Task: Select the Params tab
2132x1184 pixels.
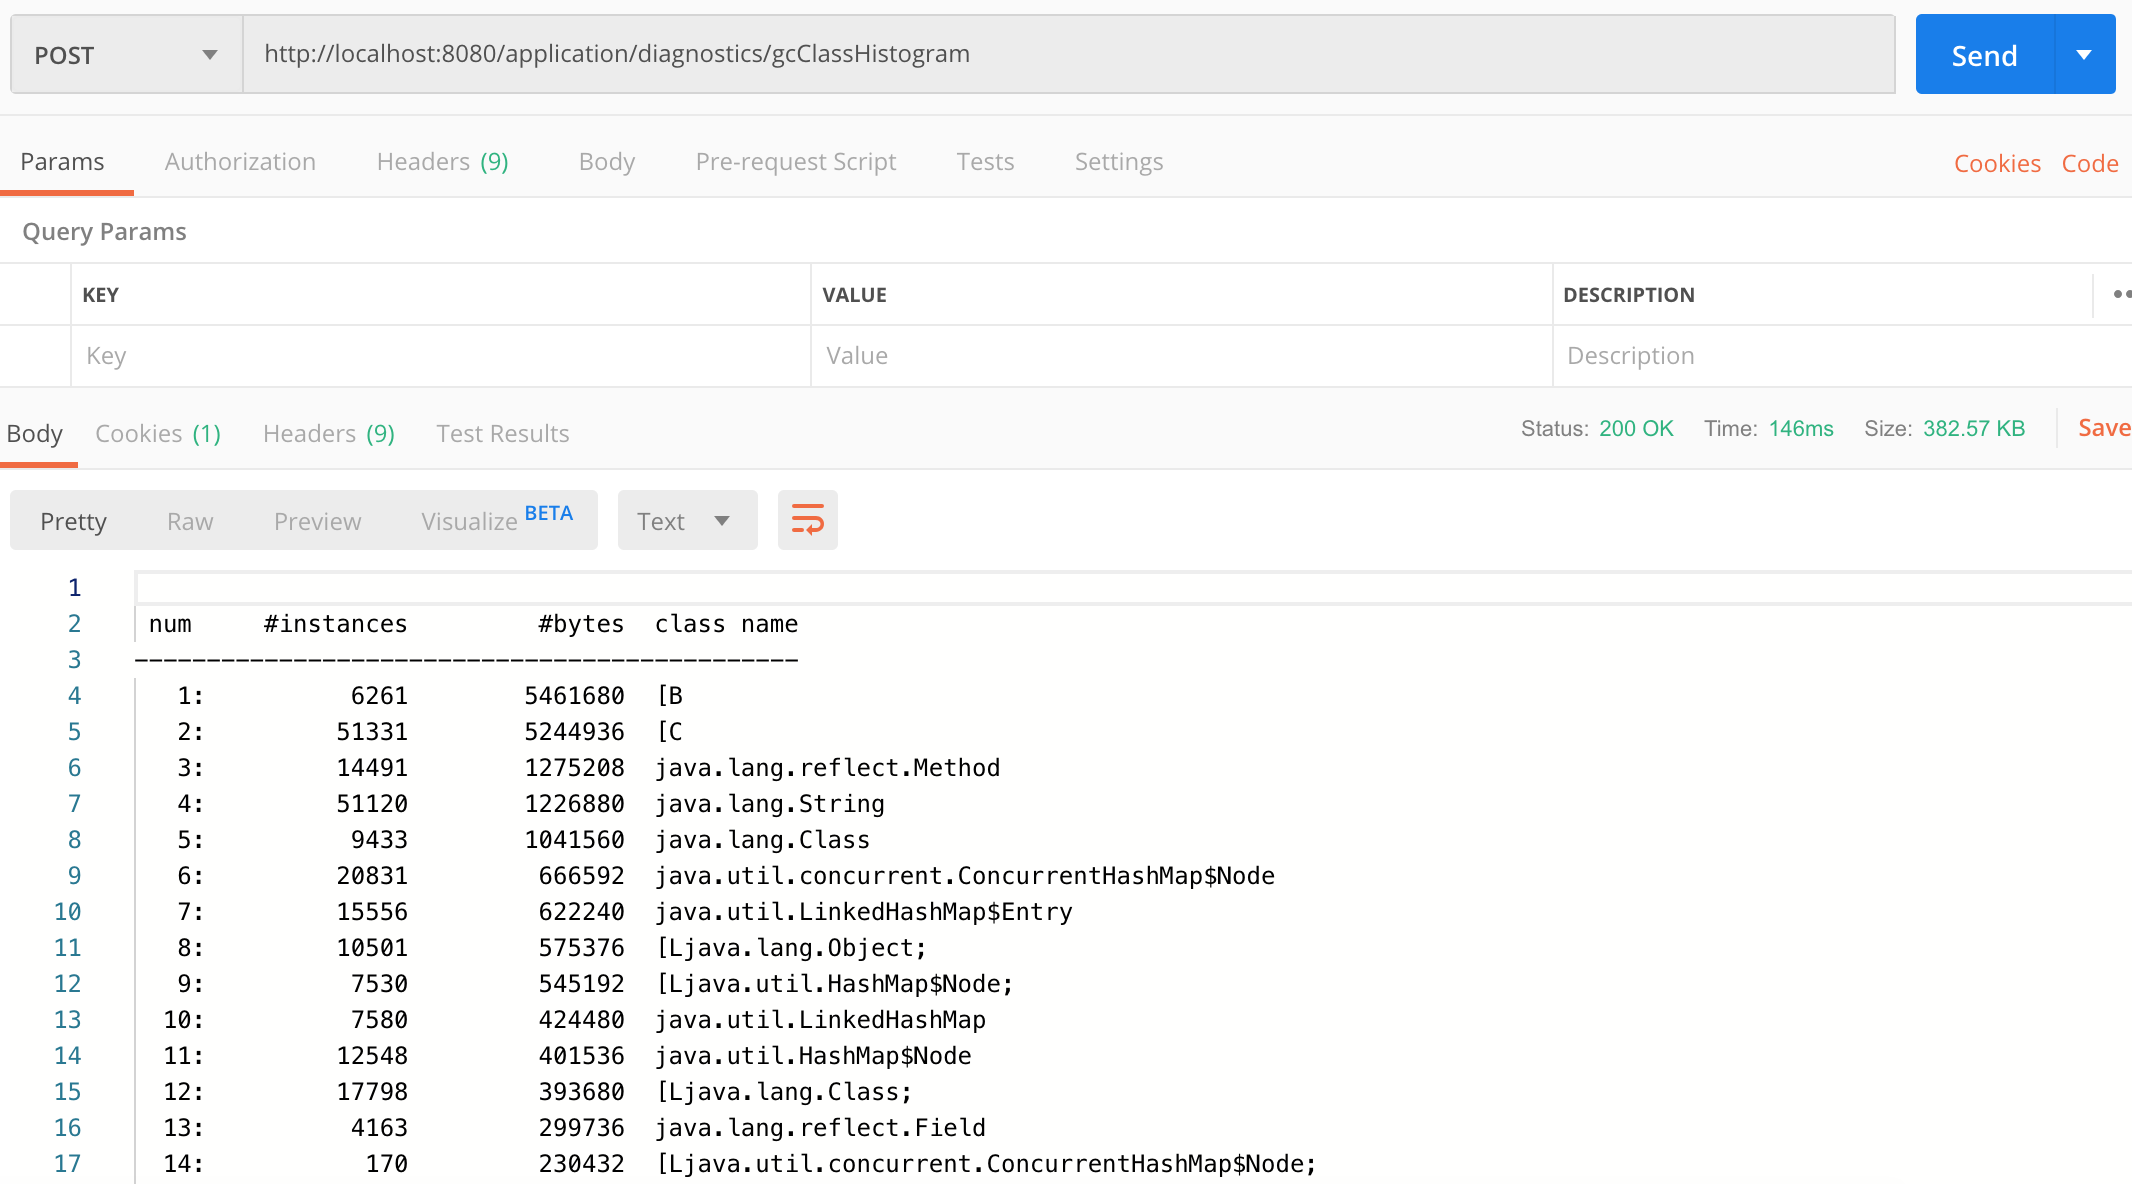Action: (63, 162)
